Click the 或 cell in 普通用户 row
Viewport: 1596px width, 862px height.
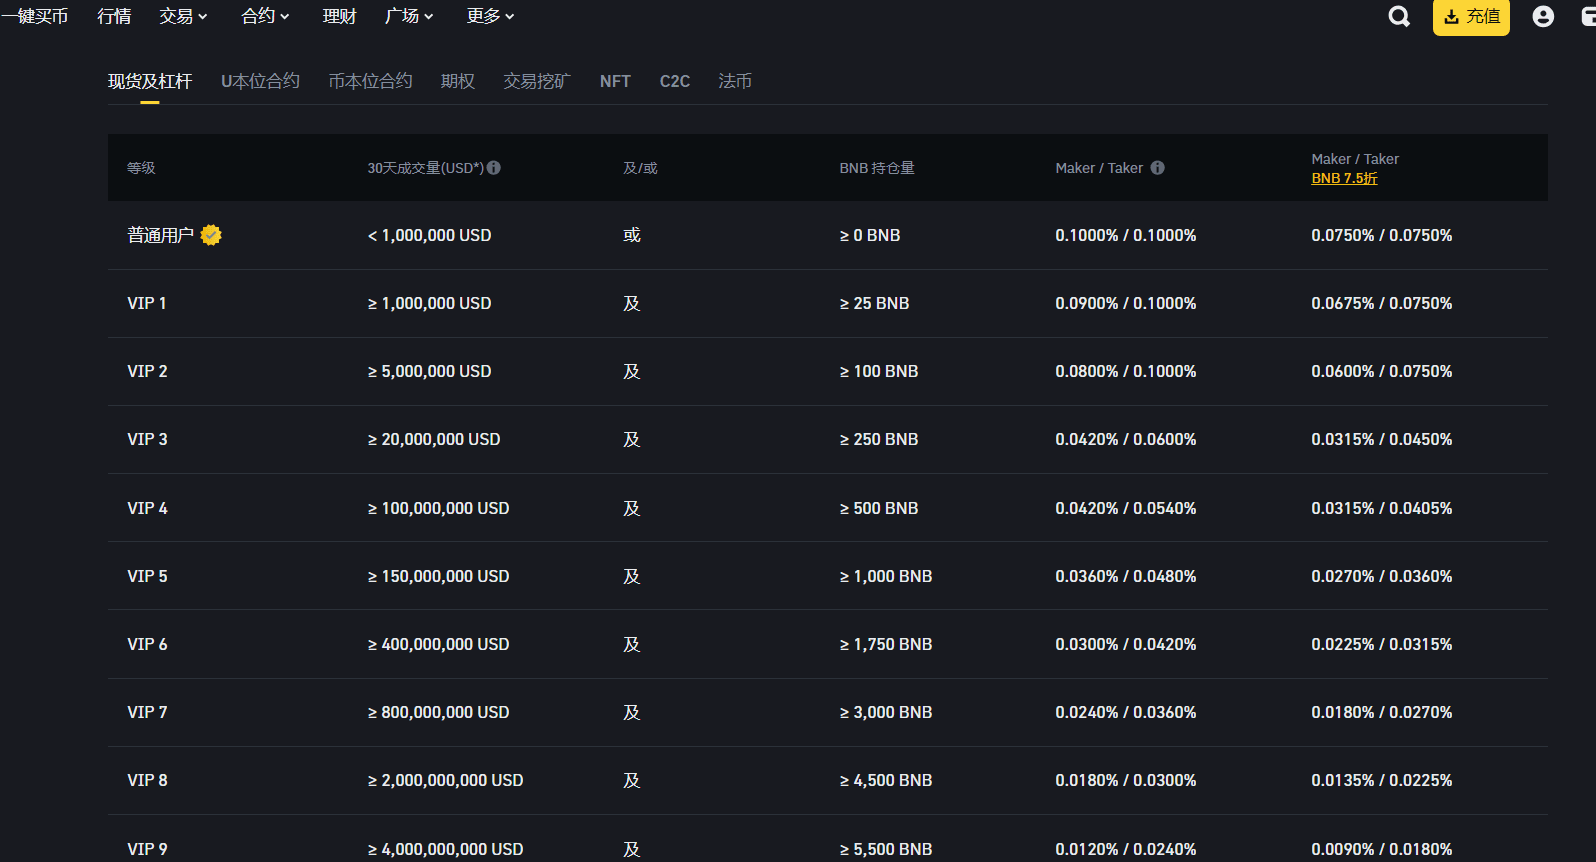[x=632, y=235]
